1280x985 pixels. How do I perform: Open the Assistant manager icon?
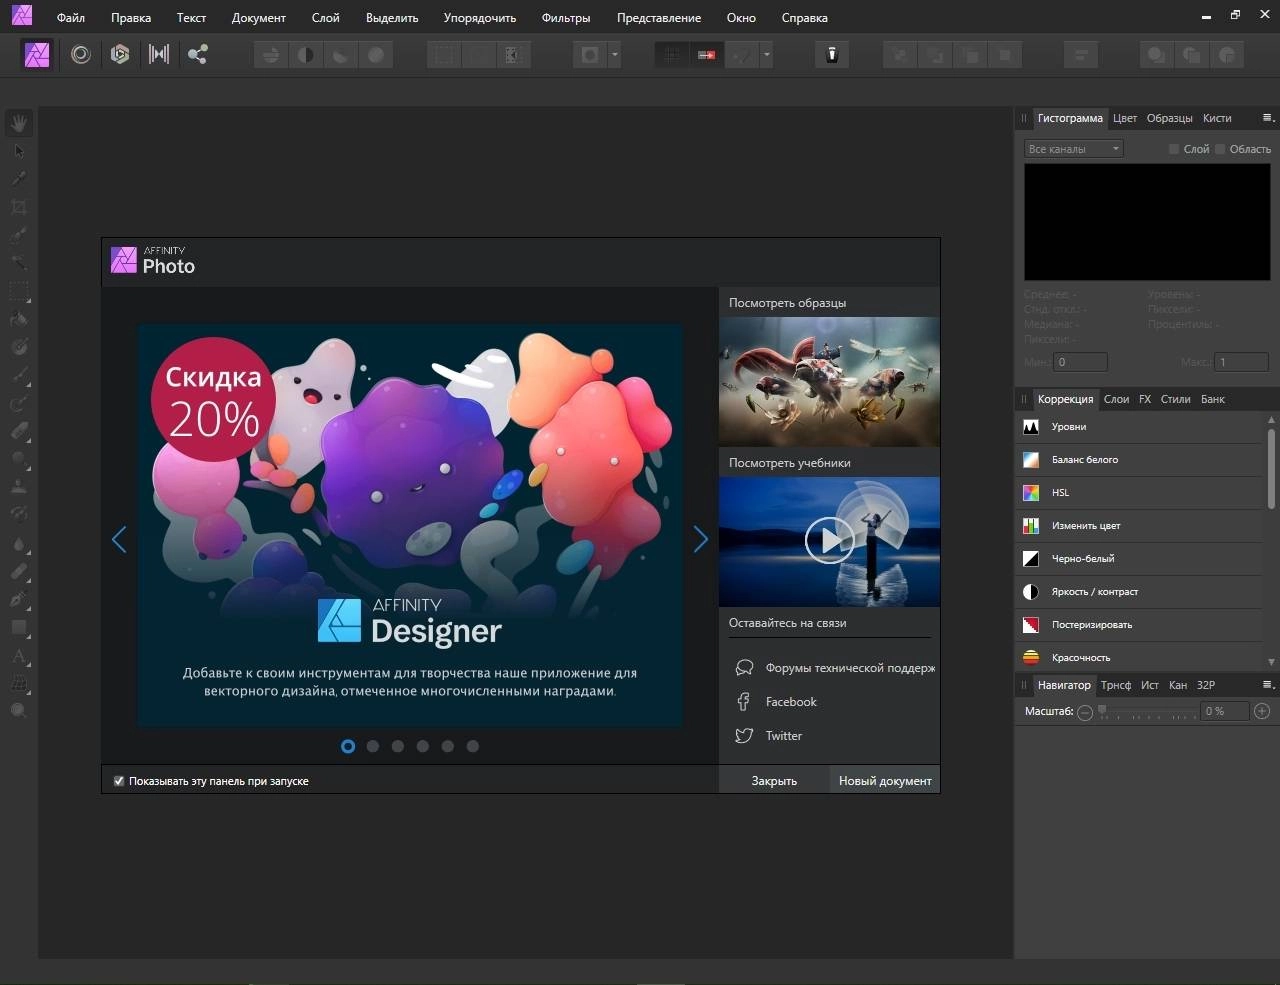pos(831,54)
